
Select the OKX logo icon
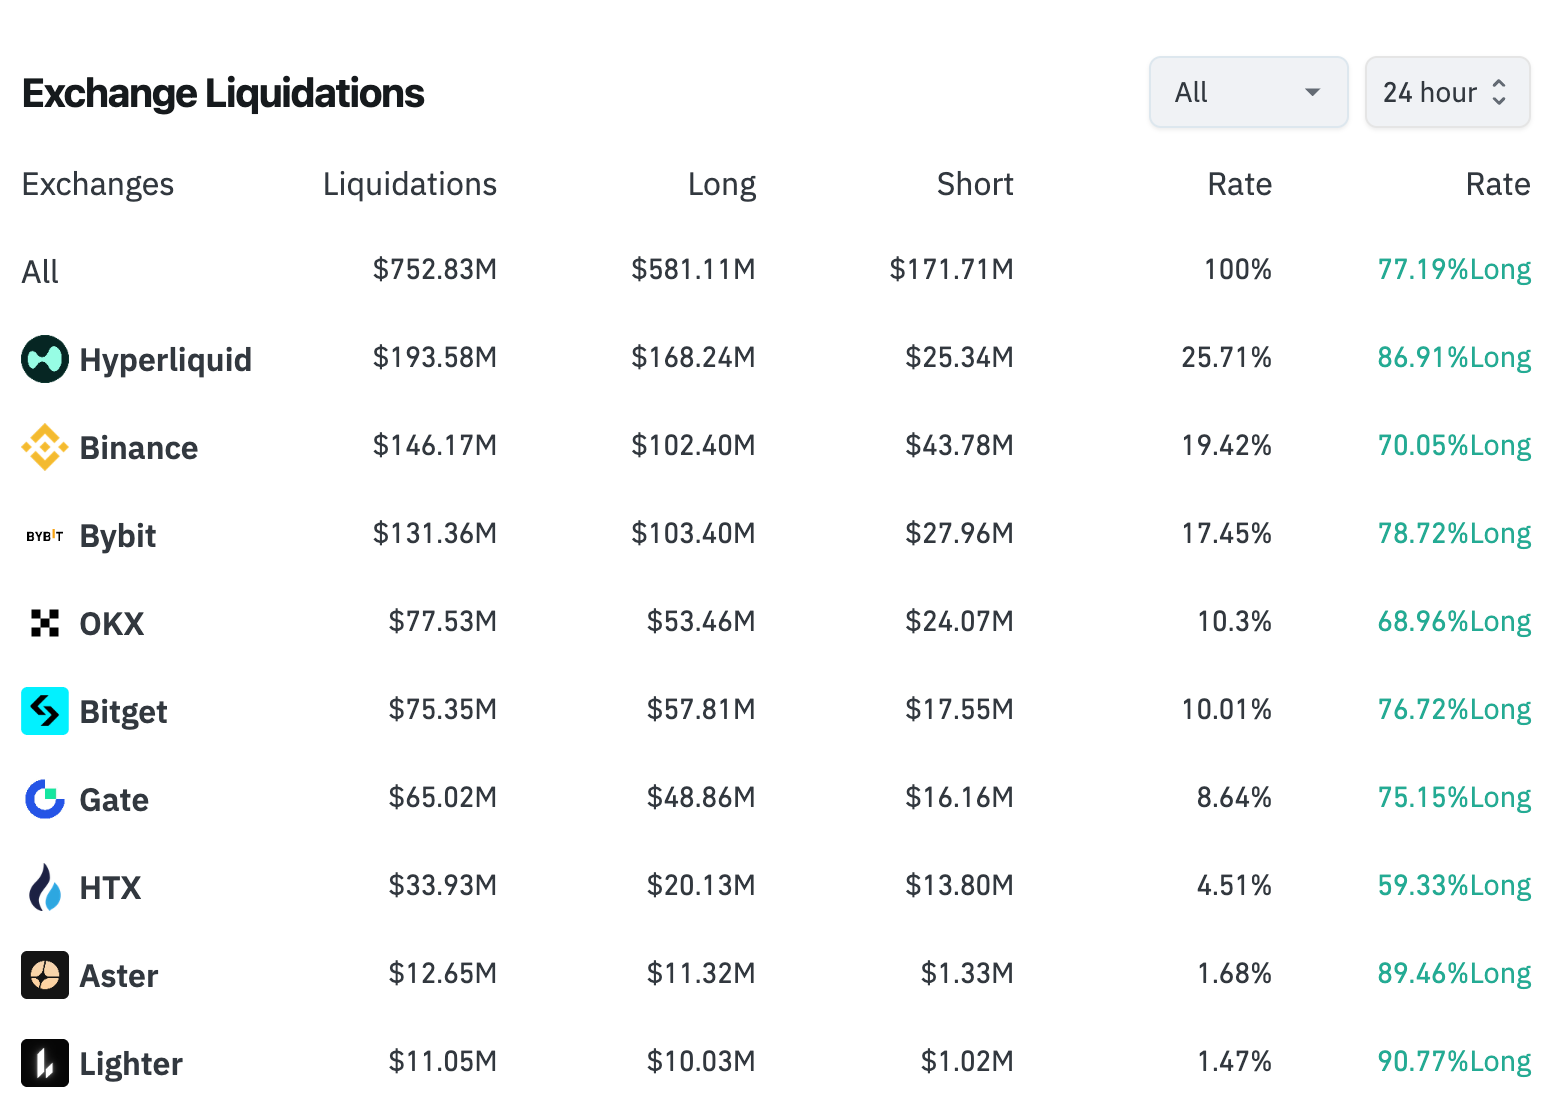[44, 622]
